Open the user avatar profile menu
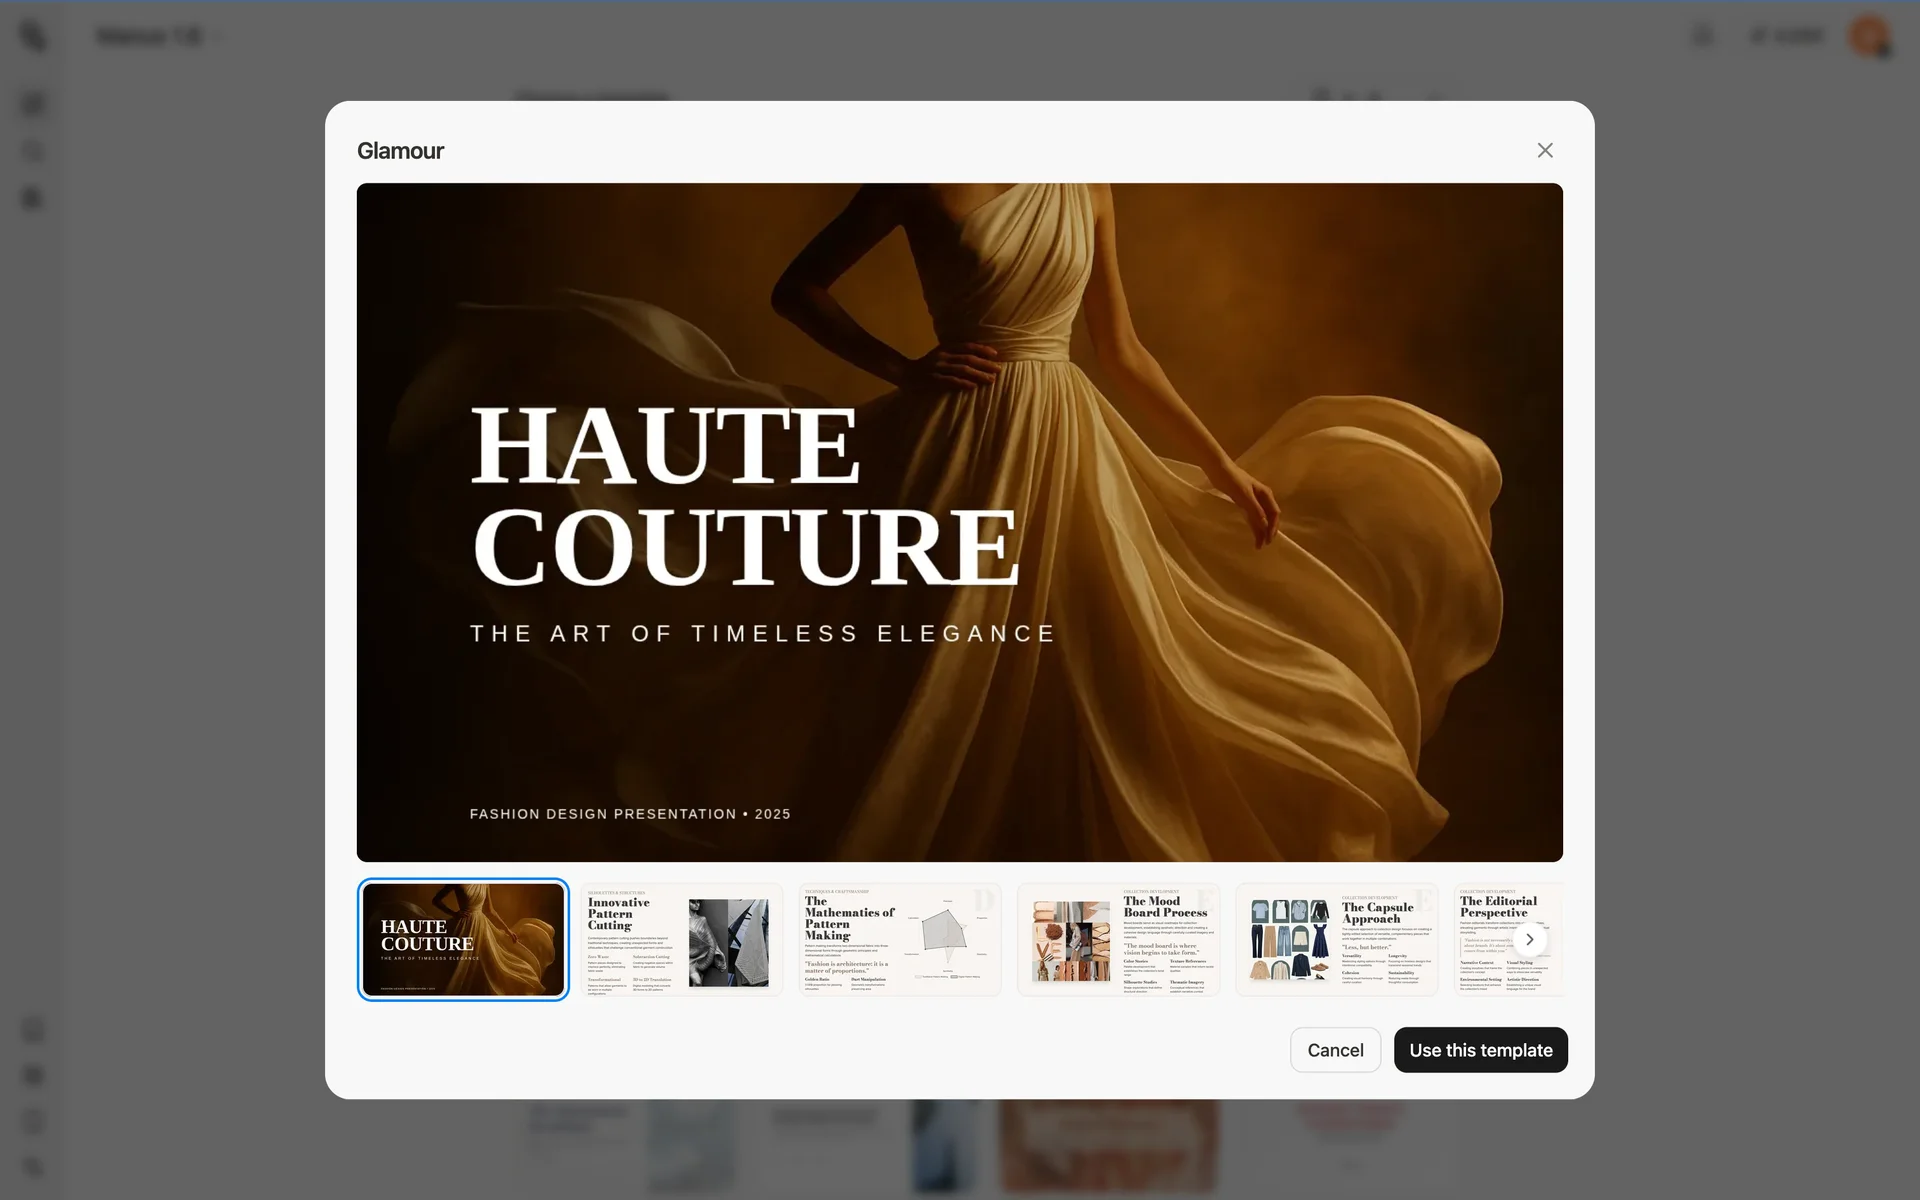1920x1200 pixels. [x=1867, y=36]
